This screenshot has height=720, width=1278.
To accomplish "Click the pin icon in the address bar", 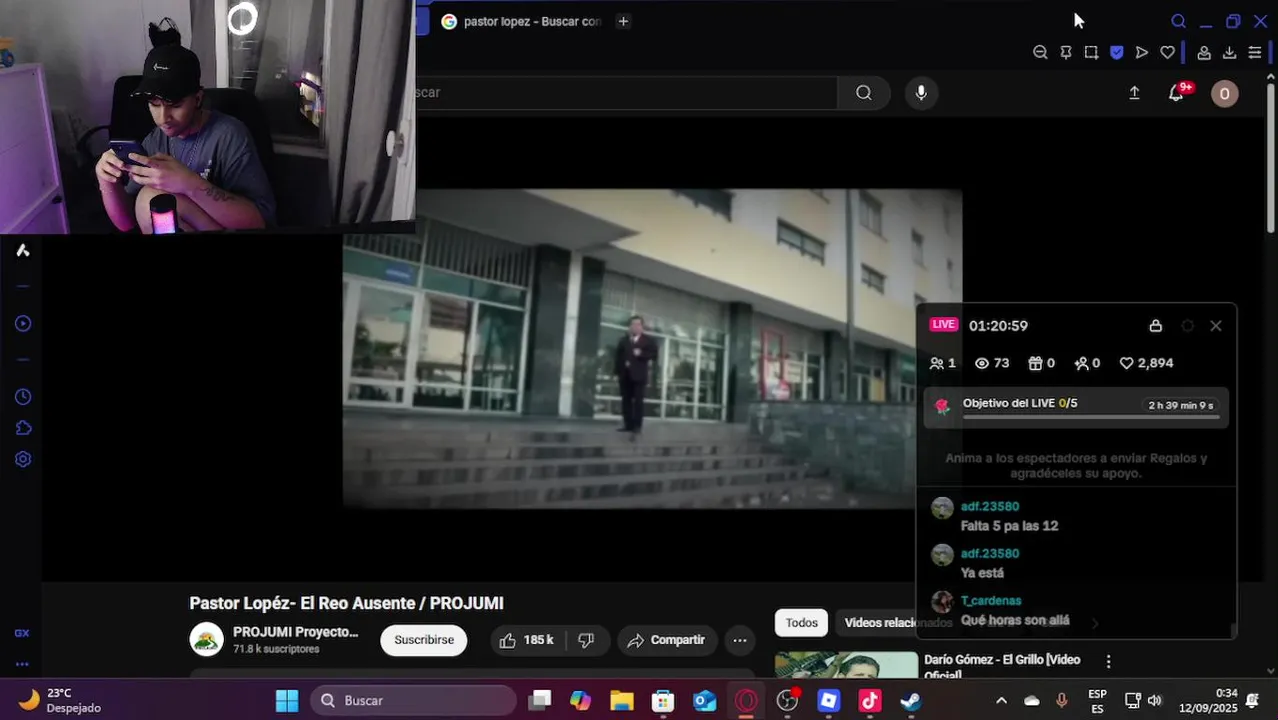I will 1066,52.
